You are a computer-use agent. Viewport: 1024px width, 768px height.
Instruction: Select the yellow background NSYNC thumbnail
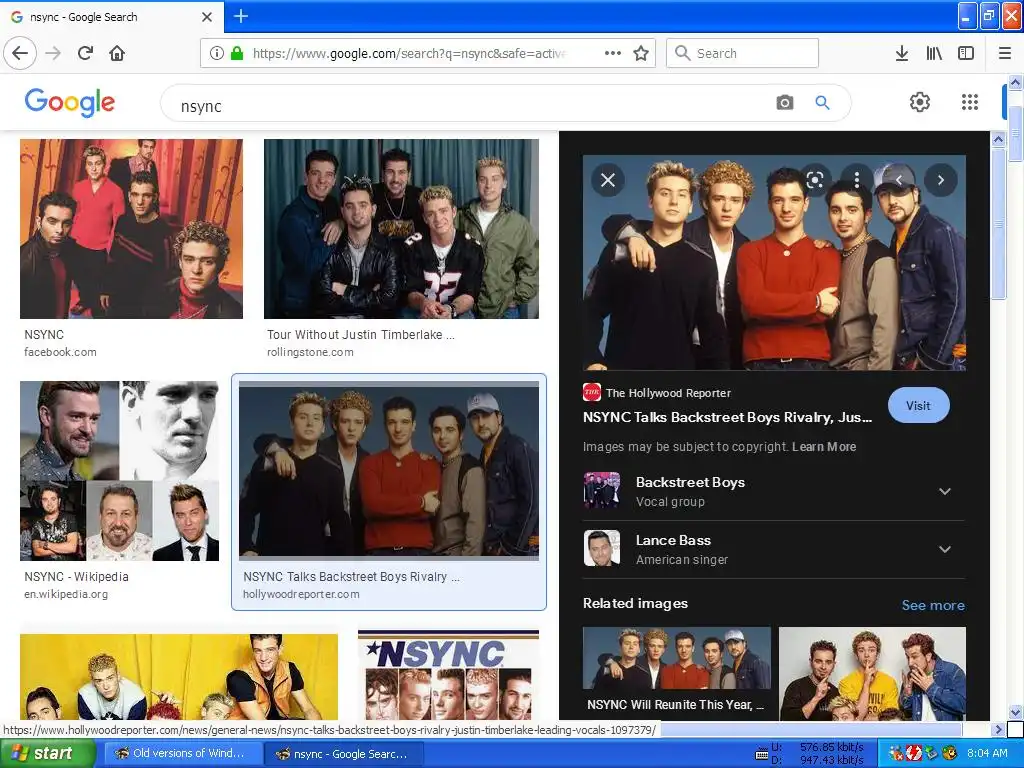(179, 677)
